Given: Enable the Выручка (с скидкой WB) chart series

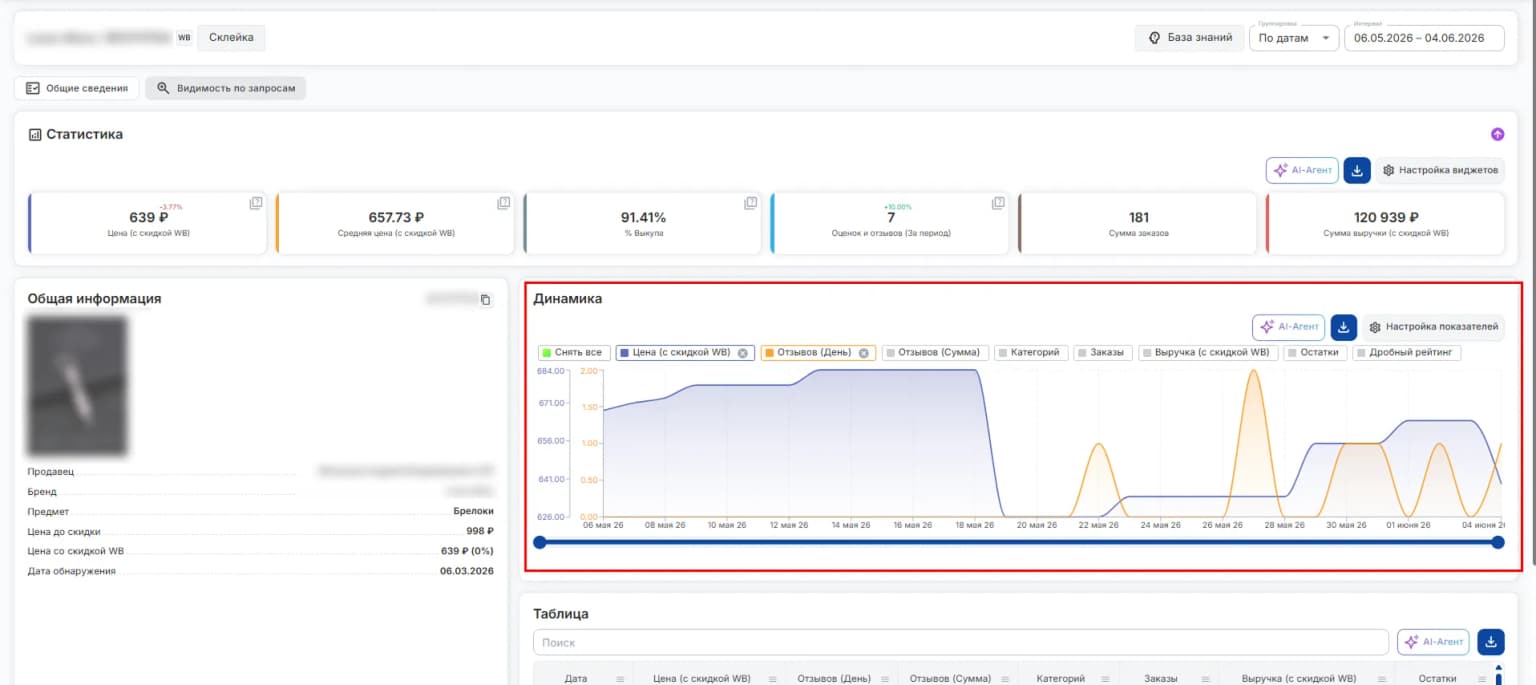Looking at the screenshot, I should click(x=1209, y=353).
